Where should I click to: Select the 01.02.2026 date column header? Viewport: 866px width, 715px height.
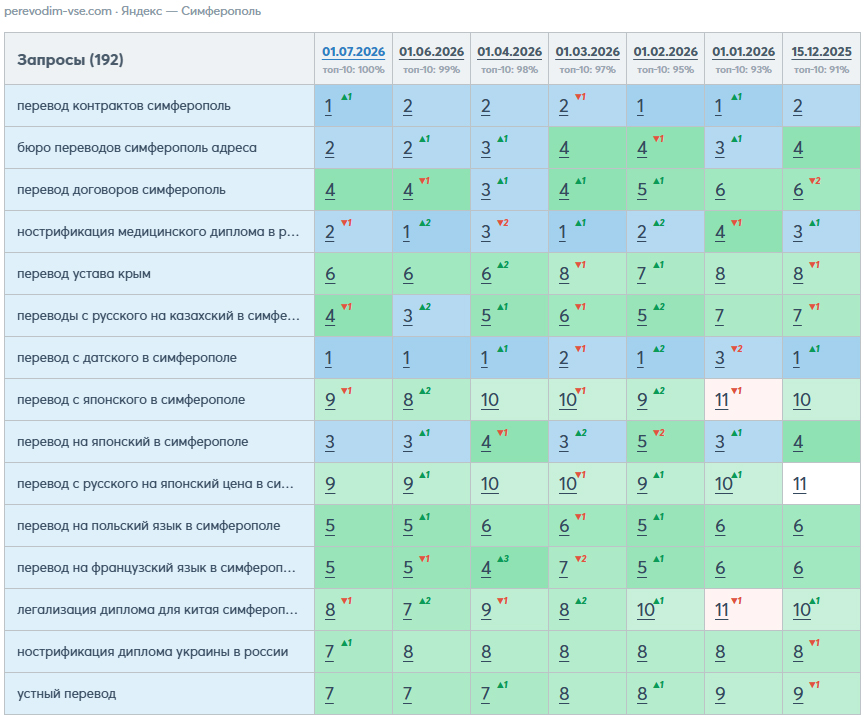pos(666,52)
